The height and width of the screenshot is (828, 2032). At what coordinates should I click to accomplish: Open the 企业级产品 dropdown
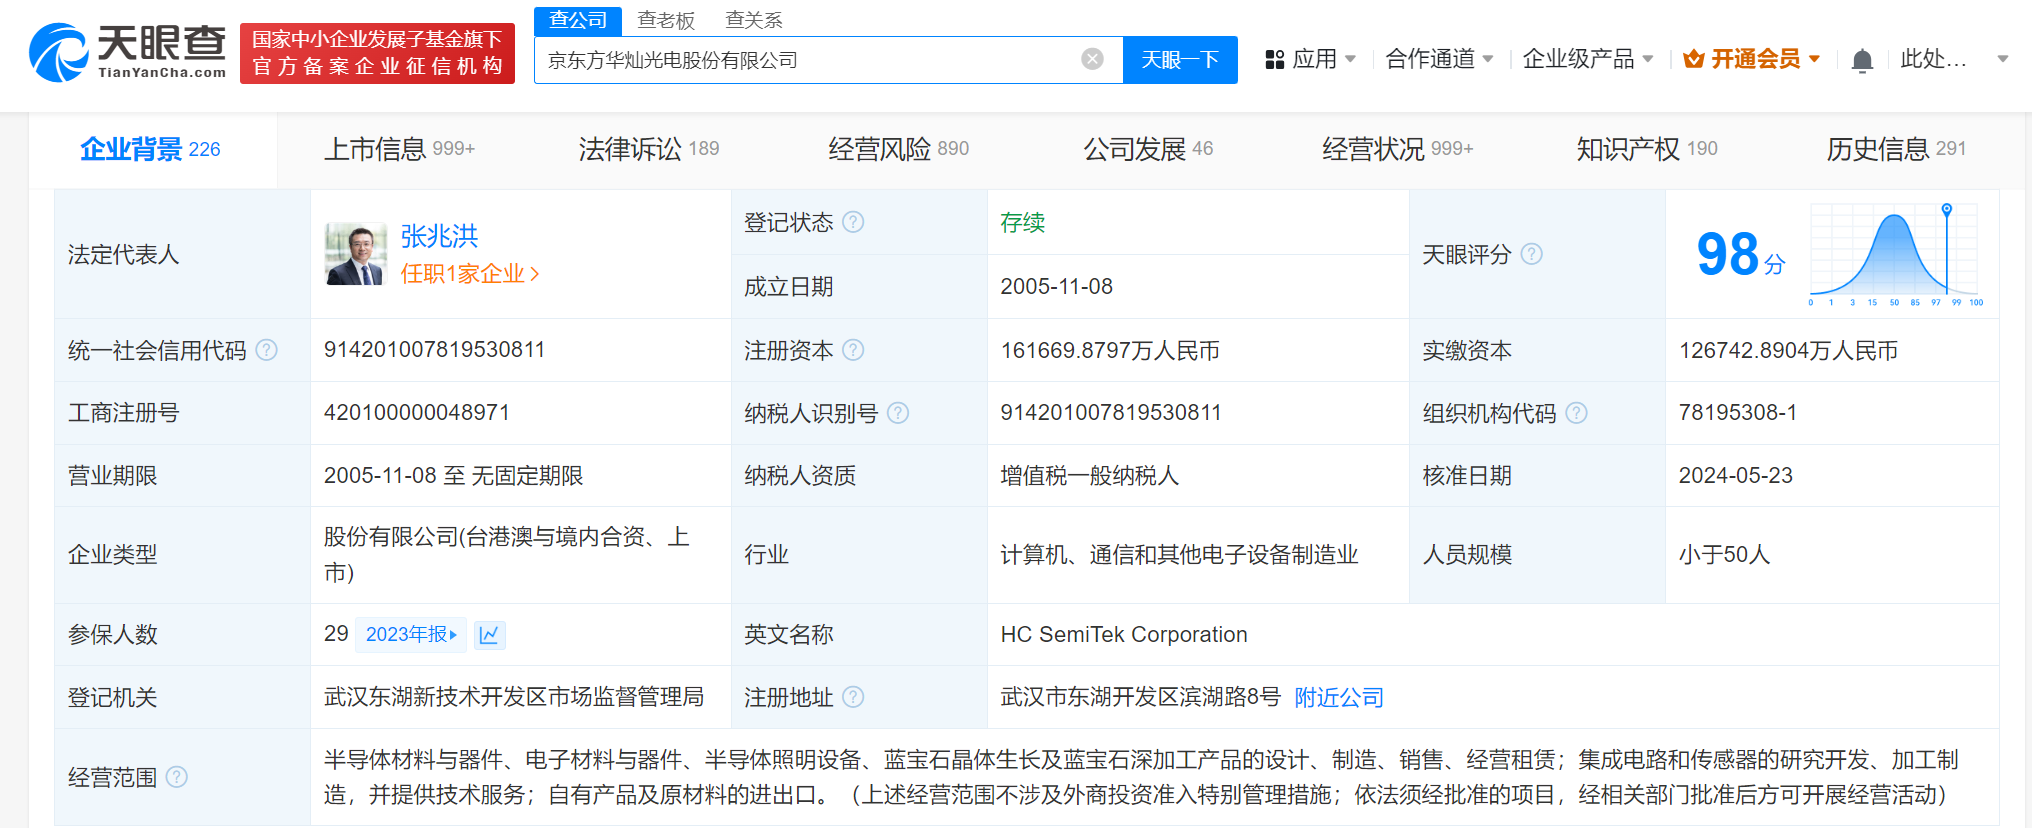click(x=1587, y=60)
